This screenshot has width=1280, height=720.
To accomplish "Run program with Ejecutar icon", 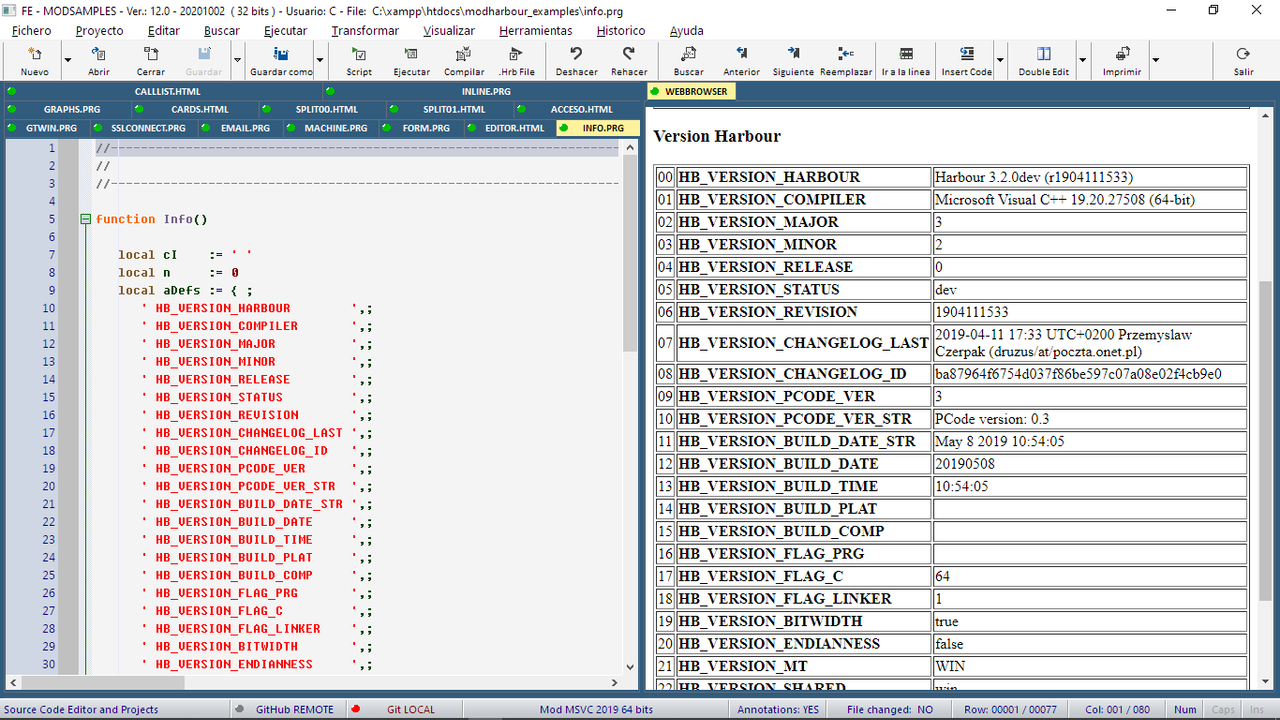I will pyautogui.click(x=411, y=60).
